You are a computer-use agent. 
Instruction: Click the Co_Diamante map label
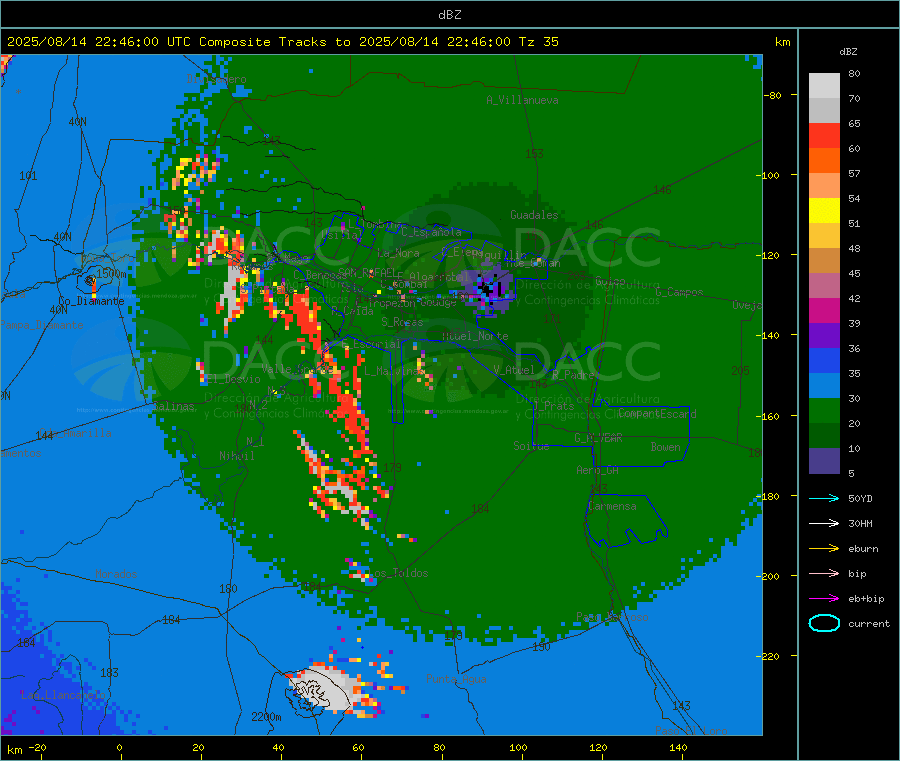[x=91, y=301]
